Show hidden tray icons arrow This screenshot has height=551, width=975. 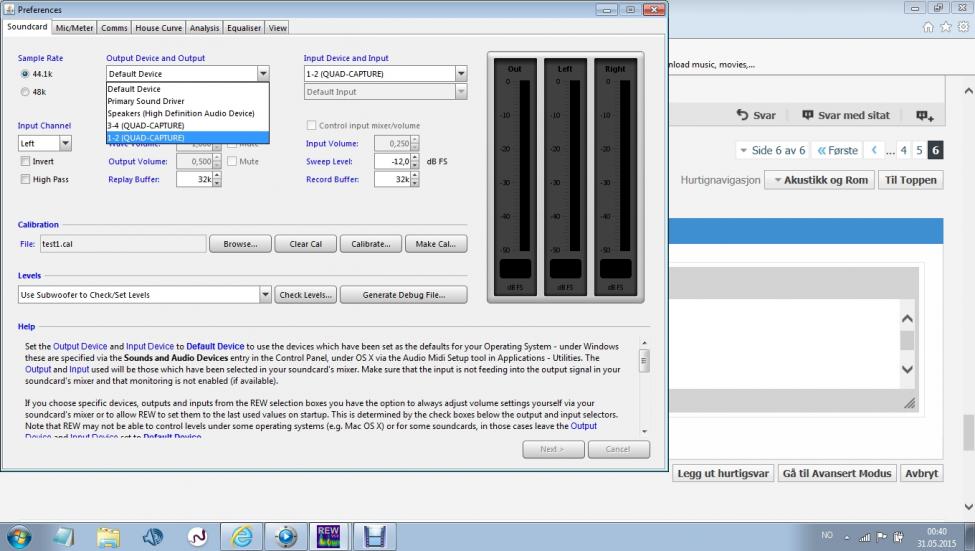846,537
